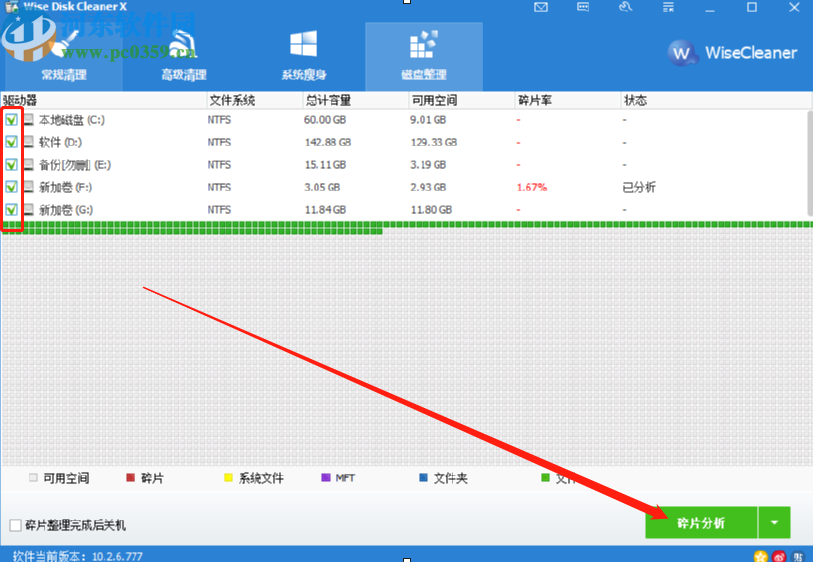Screen dimensions: 813x562
Task: Click the 系统瘦身 Windows logo icon
Action: tap(303, 44)
